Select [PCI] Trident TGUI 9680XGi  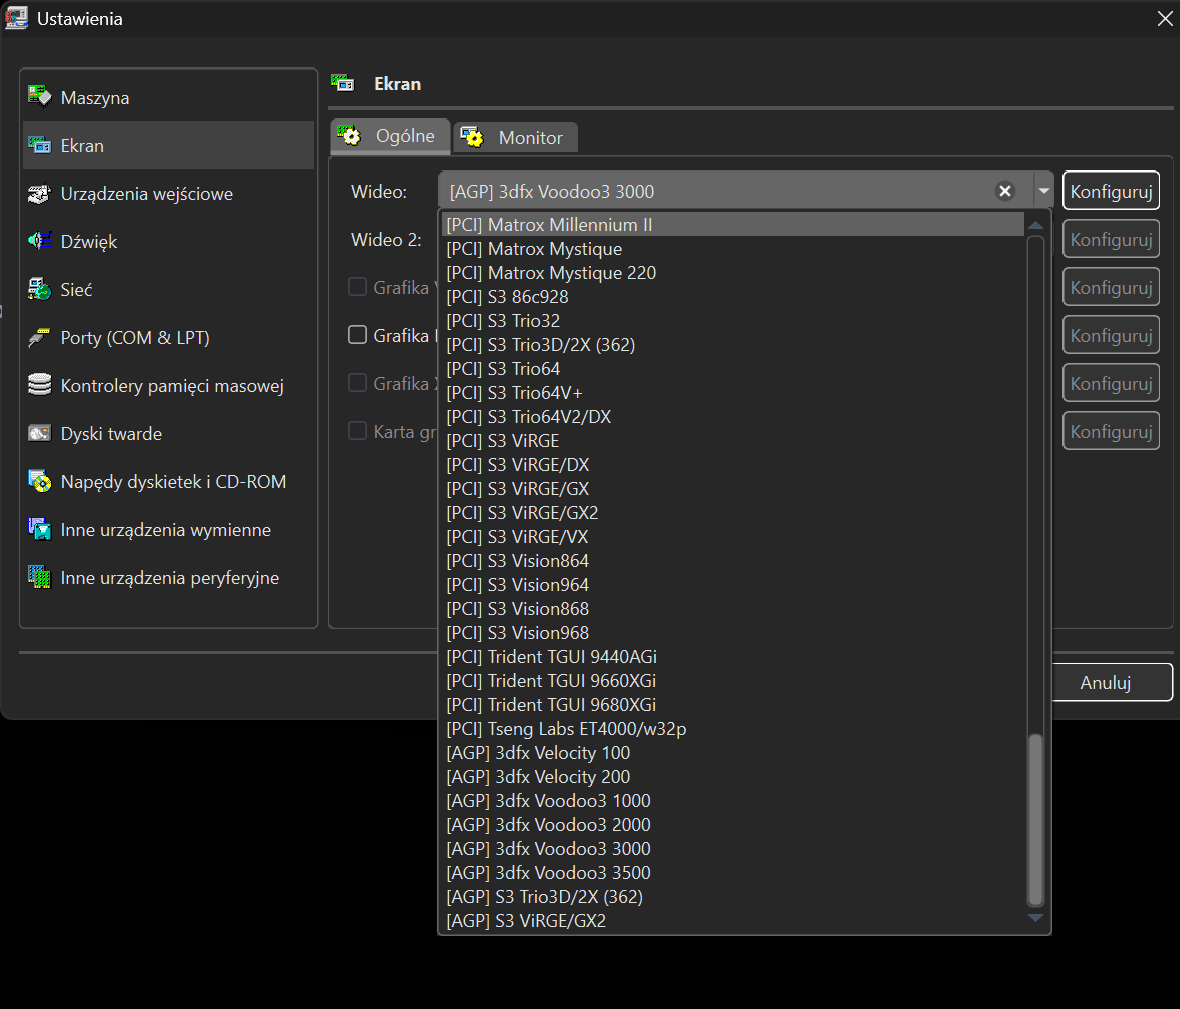tap(732, 705)
